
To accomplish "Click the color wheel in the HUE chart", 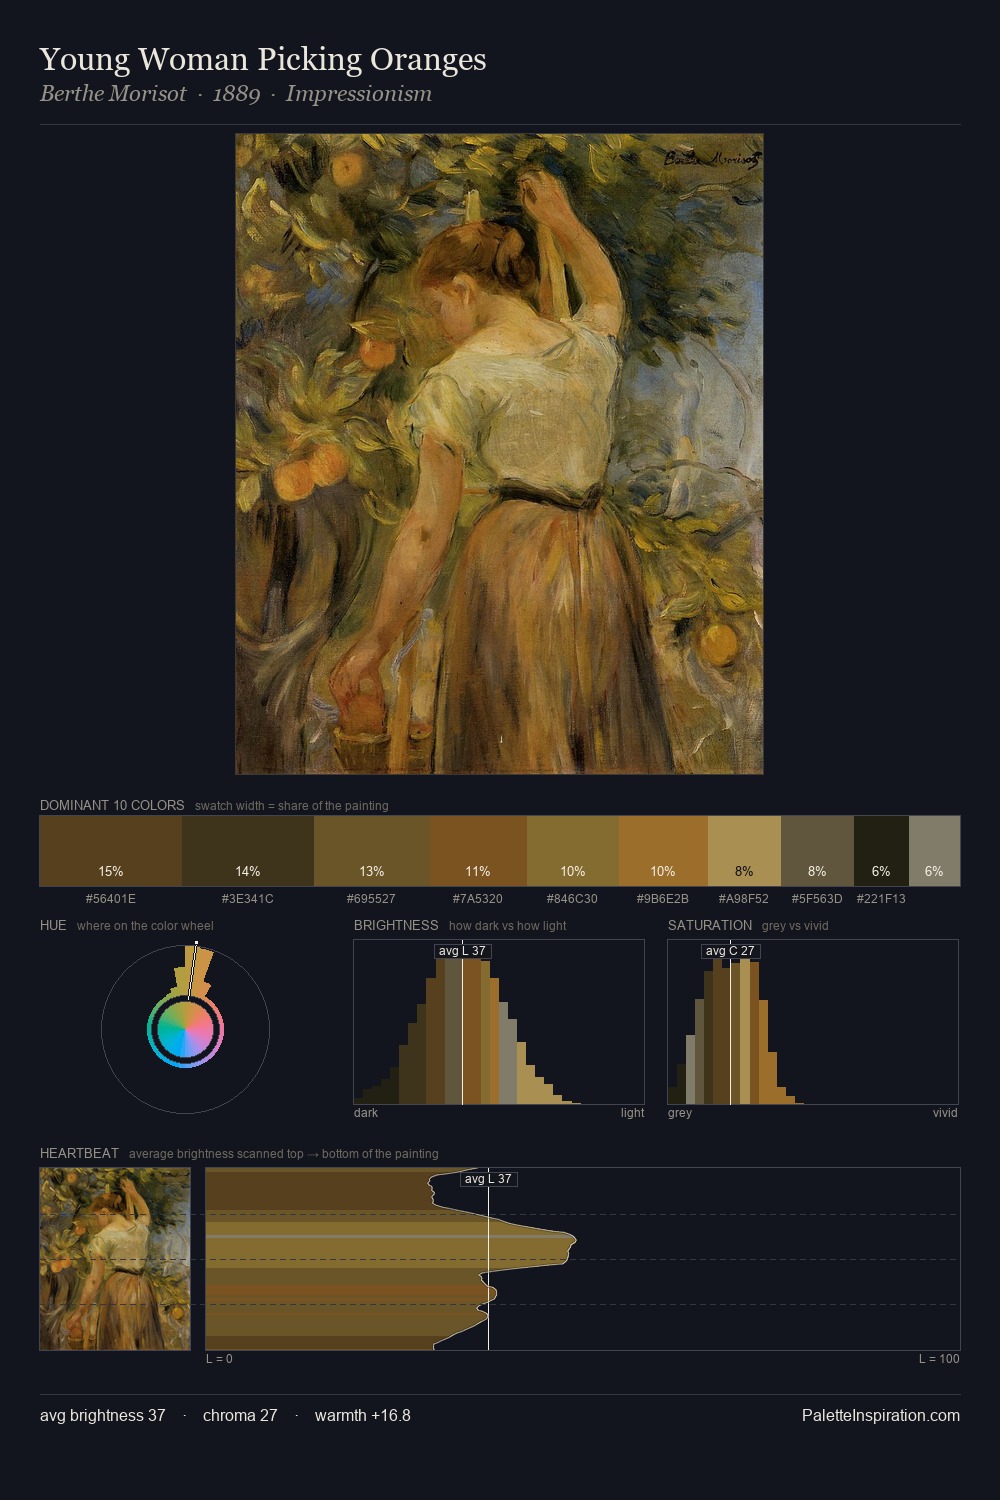I will (x=185, y=1029).
